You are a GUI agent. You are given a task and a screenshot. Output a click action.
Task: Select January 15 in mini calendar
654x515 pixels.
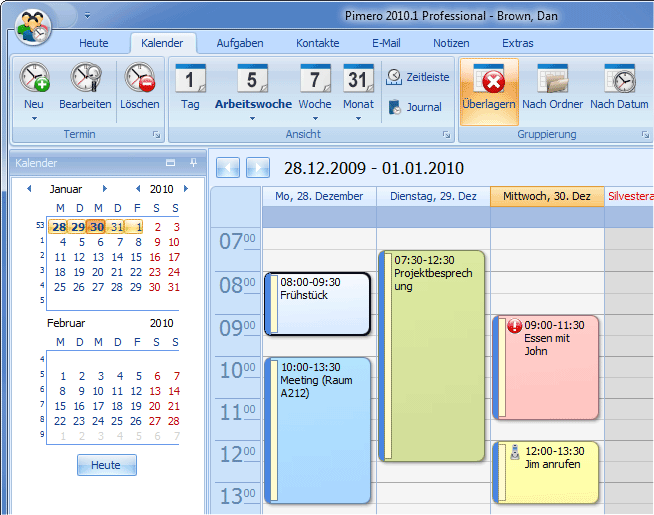136,257
